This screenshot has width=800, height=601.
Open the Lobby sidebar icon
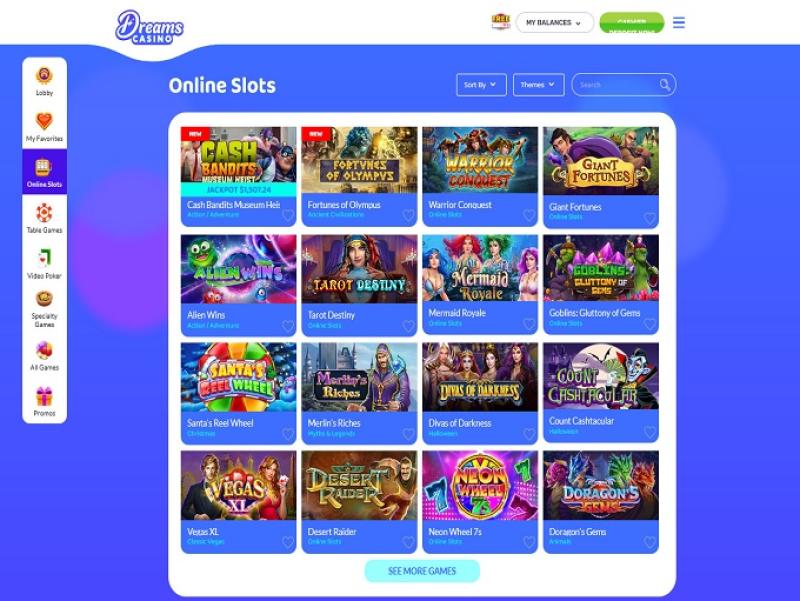(x=44, y=76)
